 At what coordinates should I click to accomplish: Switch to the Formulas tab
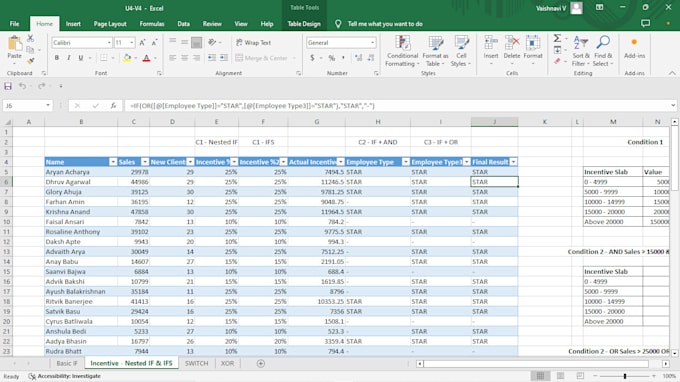(152, 24)
